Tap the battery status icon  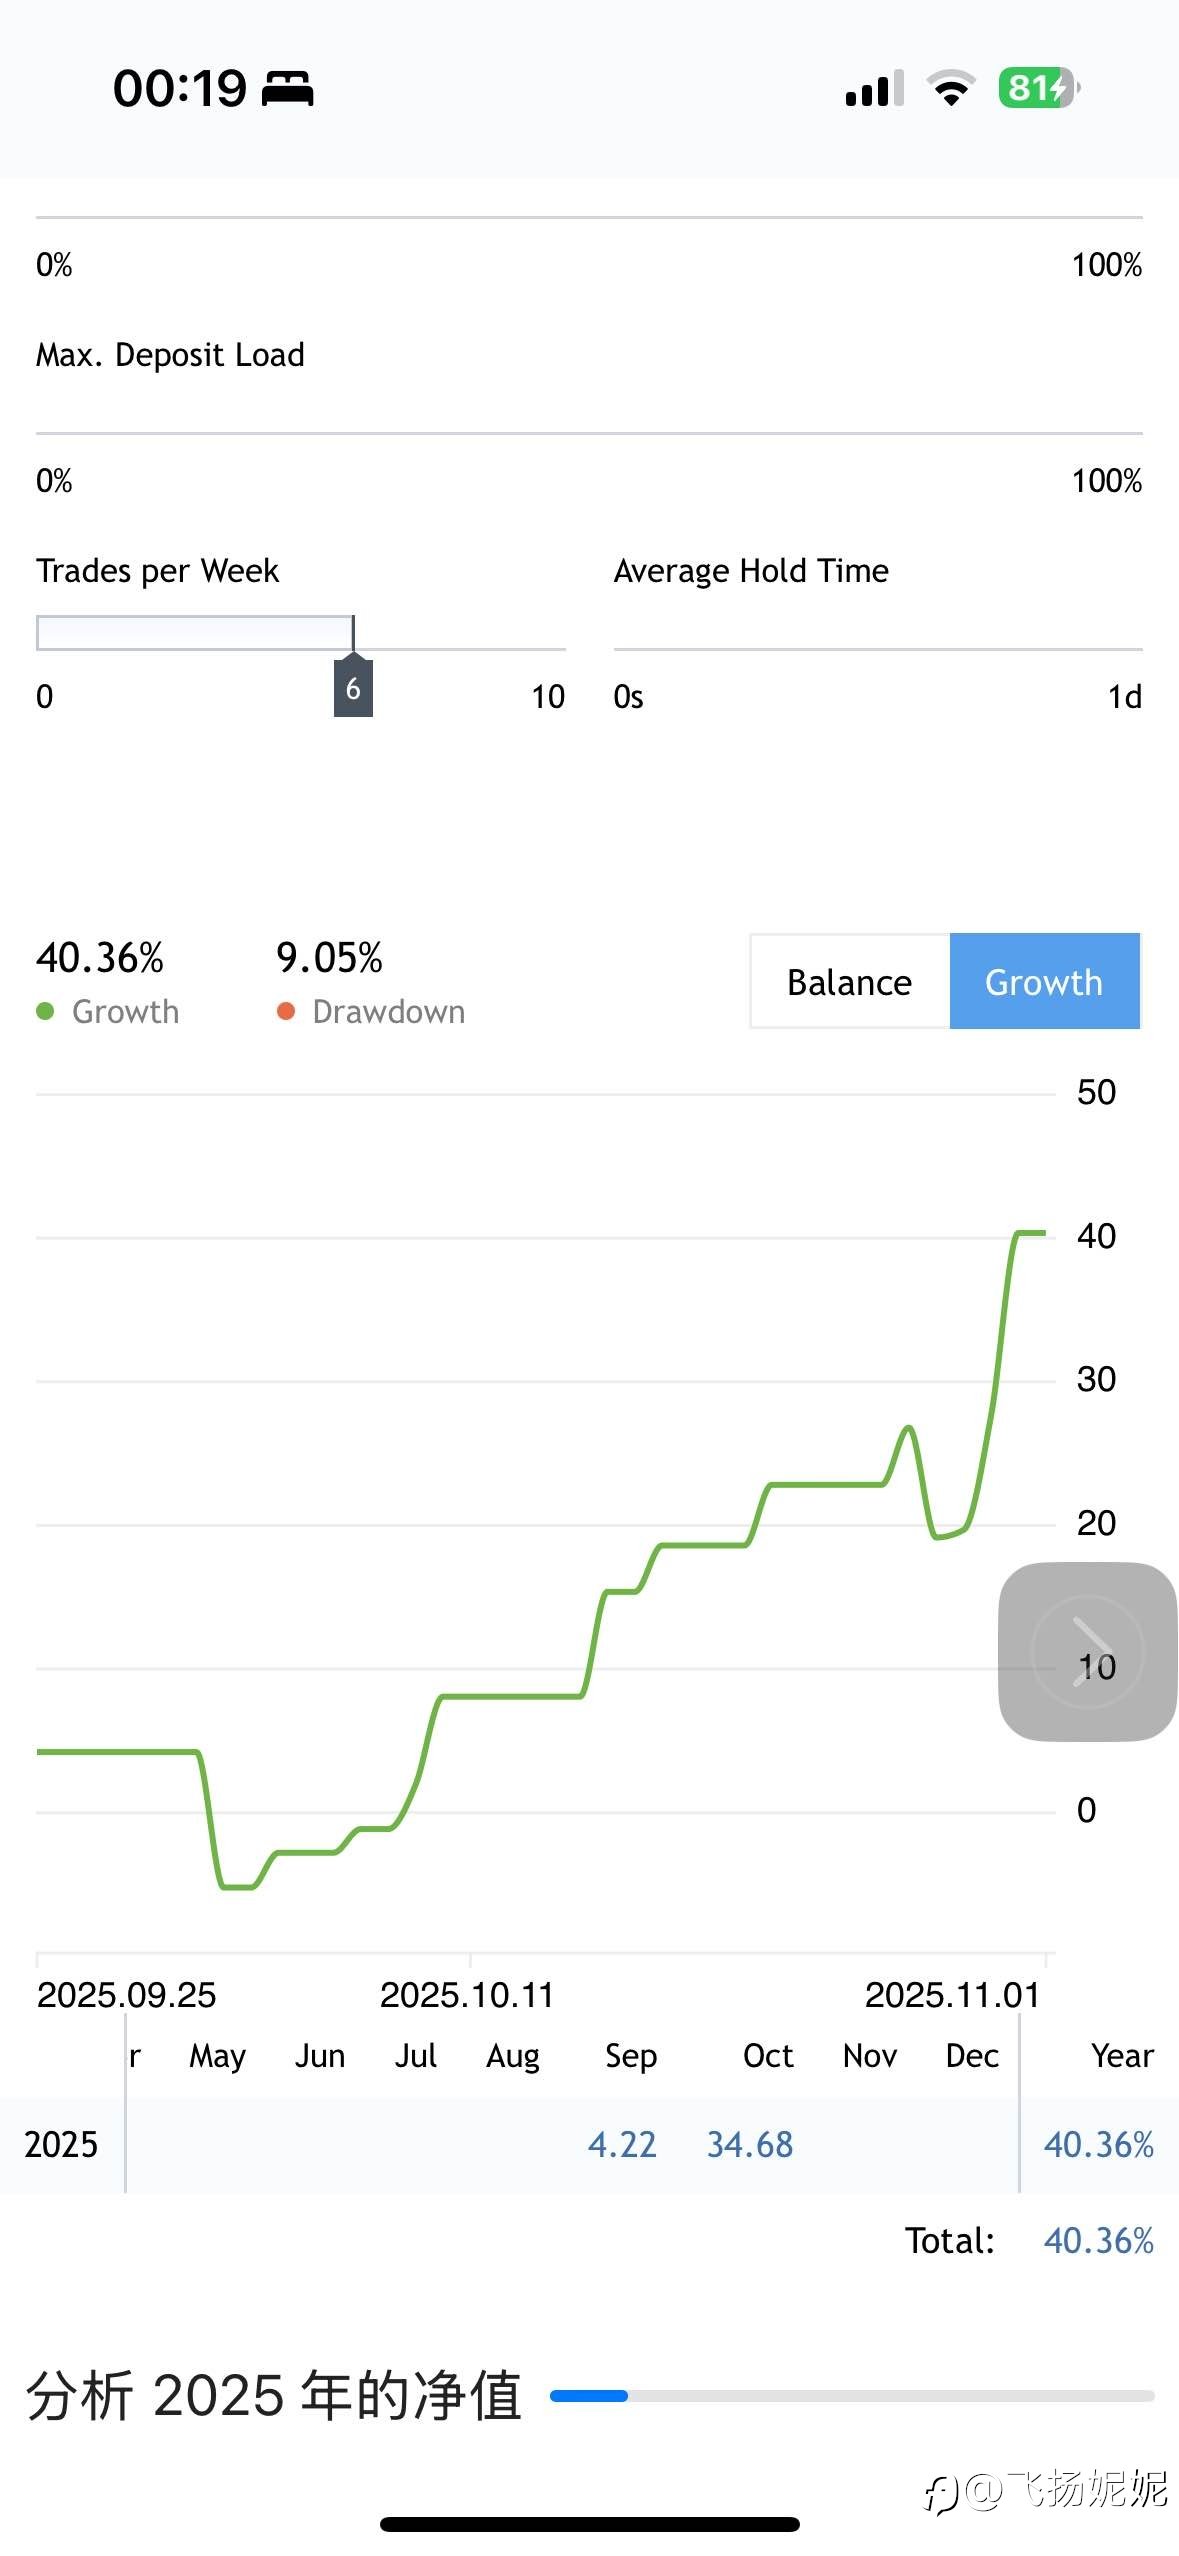coord(1038,88)
